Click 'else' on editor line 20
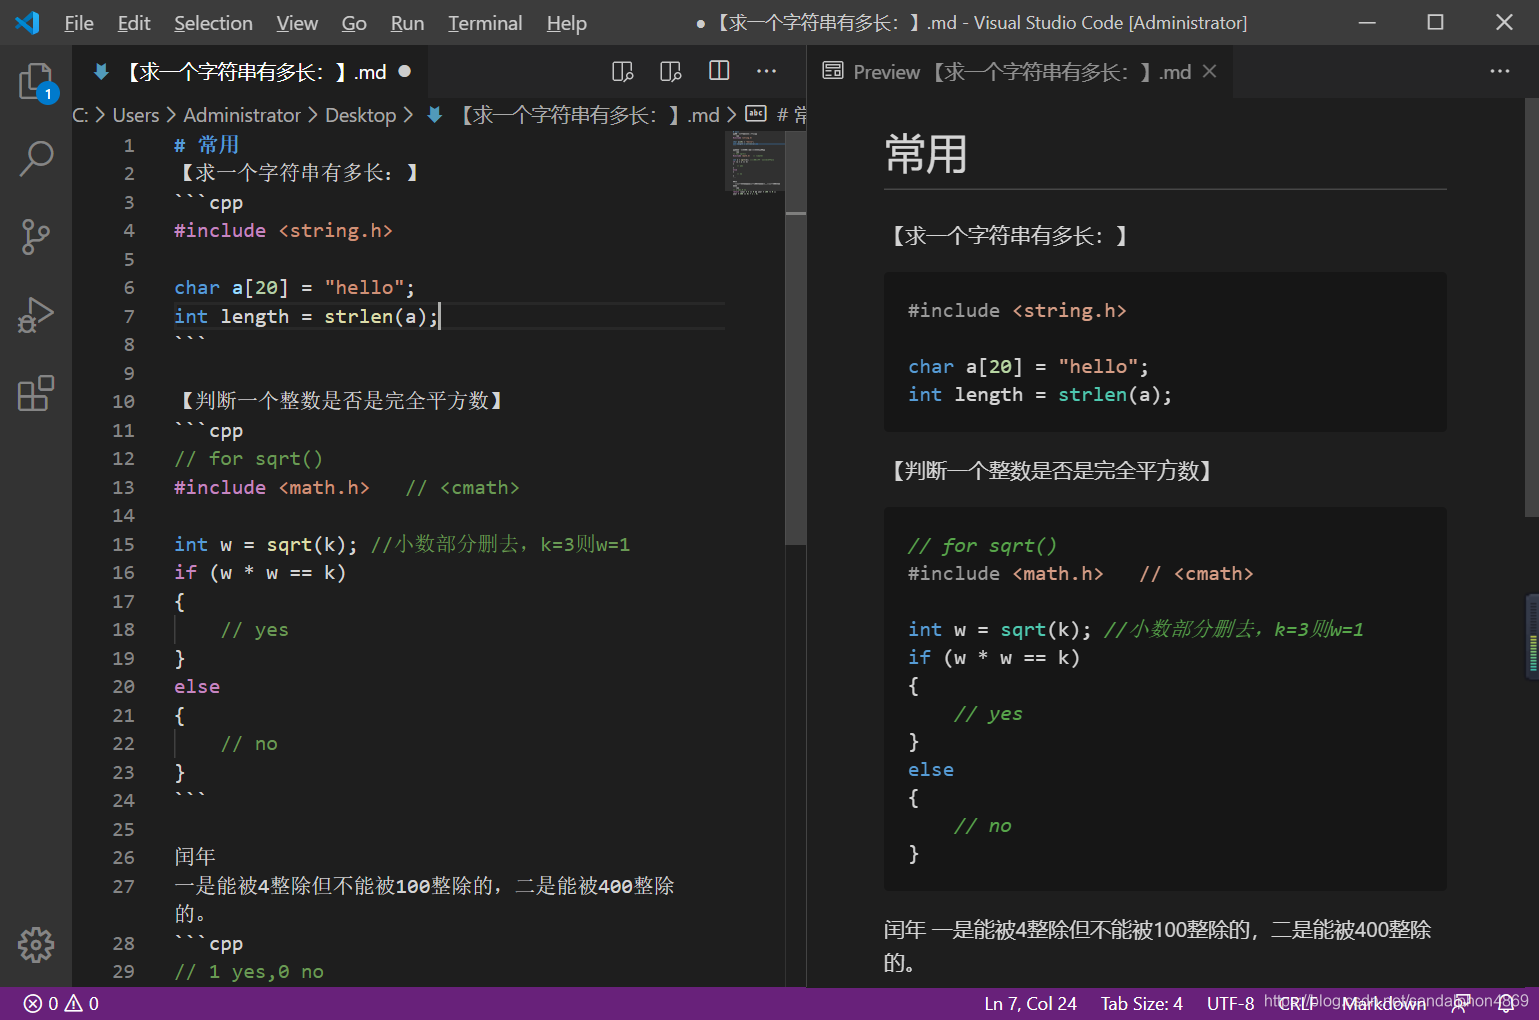Viewport: 1539px width, 1020px height. tap(197, 686)
